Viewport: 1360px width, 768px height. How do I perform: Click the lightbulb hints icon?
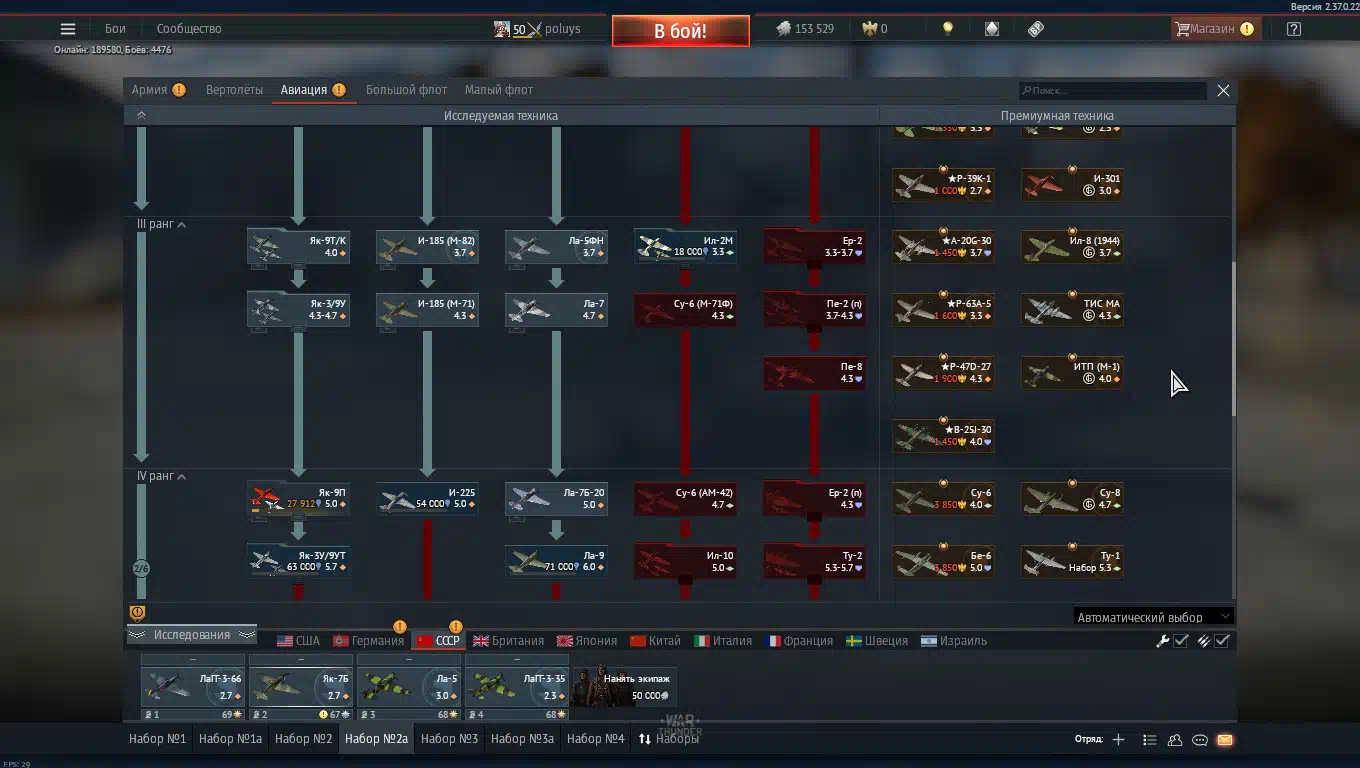tap(948, 29)
